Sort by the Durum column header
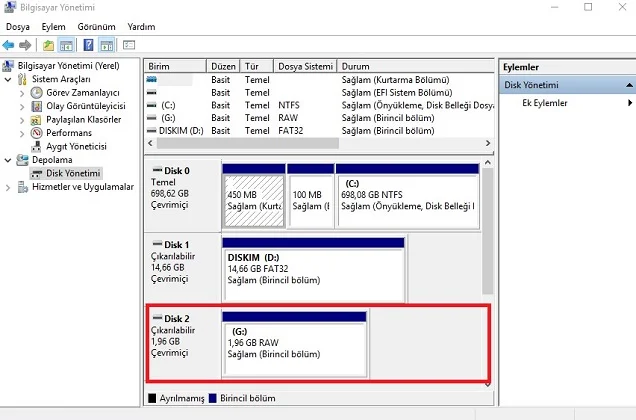 [415, 66]
